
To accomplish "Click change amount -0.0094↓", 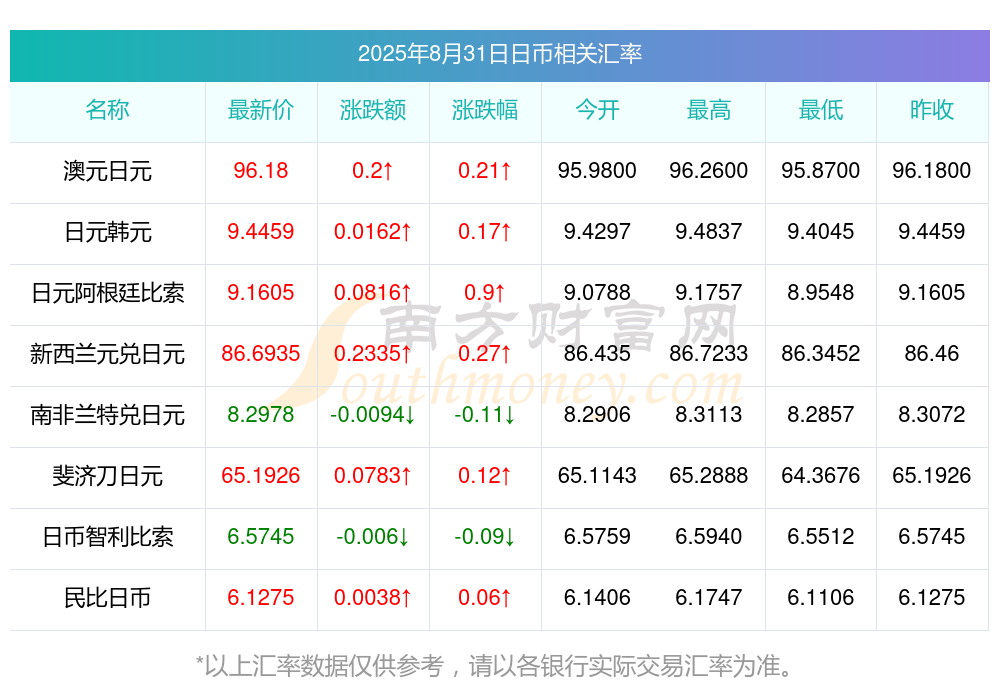I will click(373, 415).
